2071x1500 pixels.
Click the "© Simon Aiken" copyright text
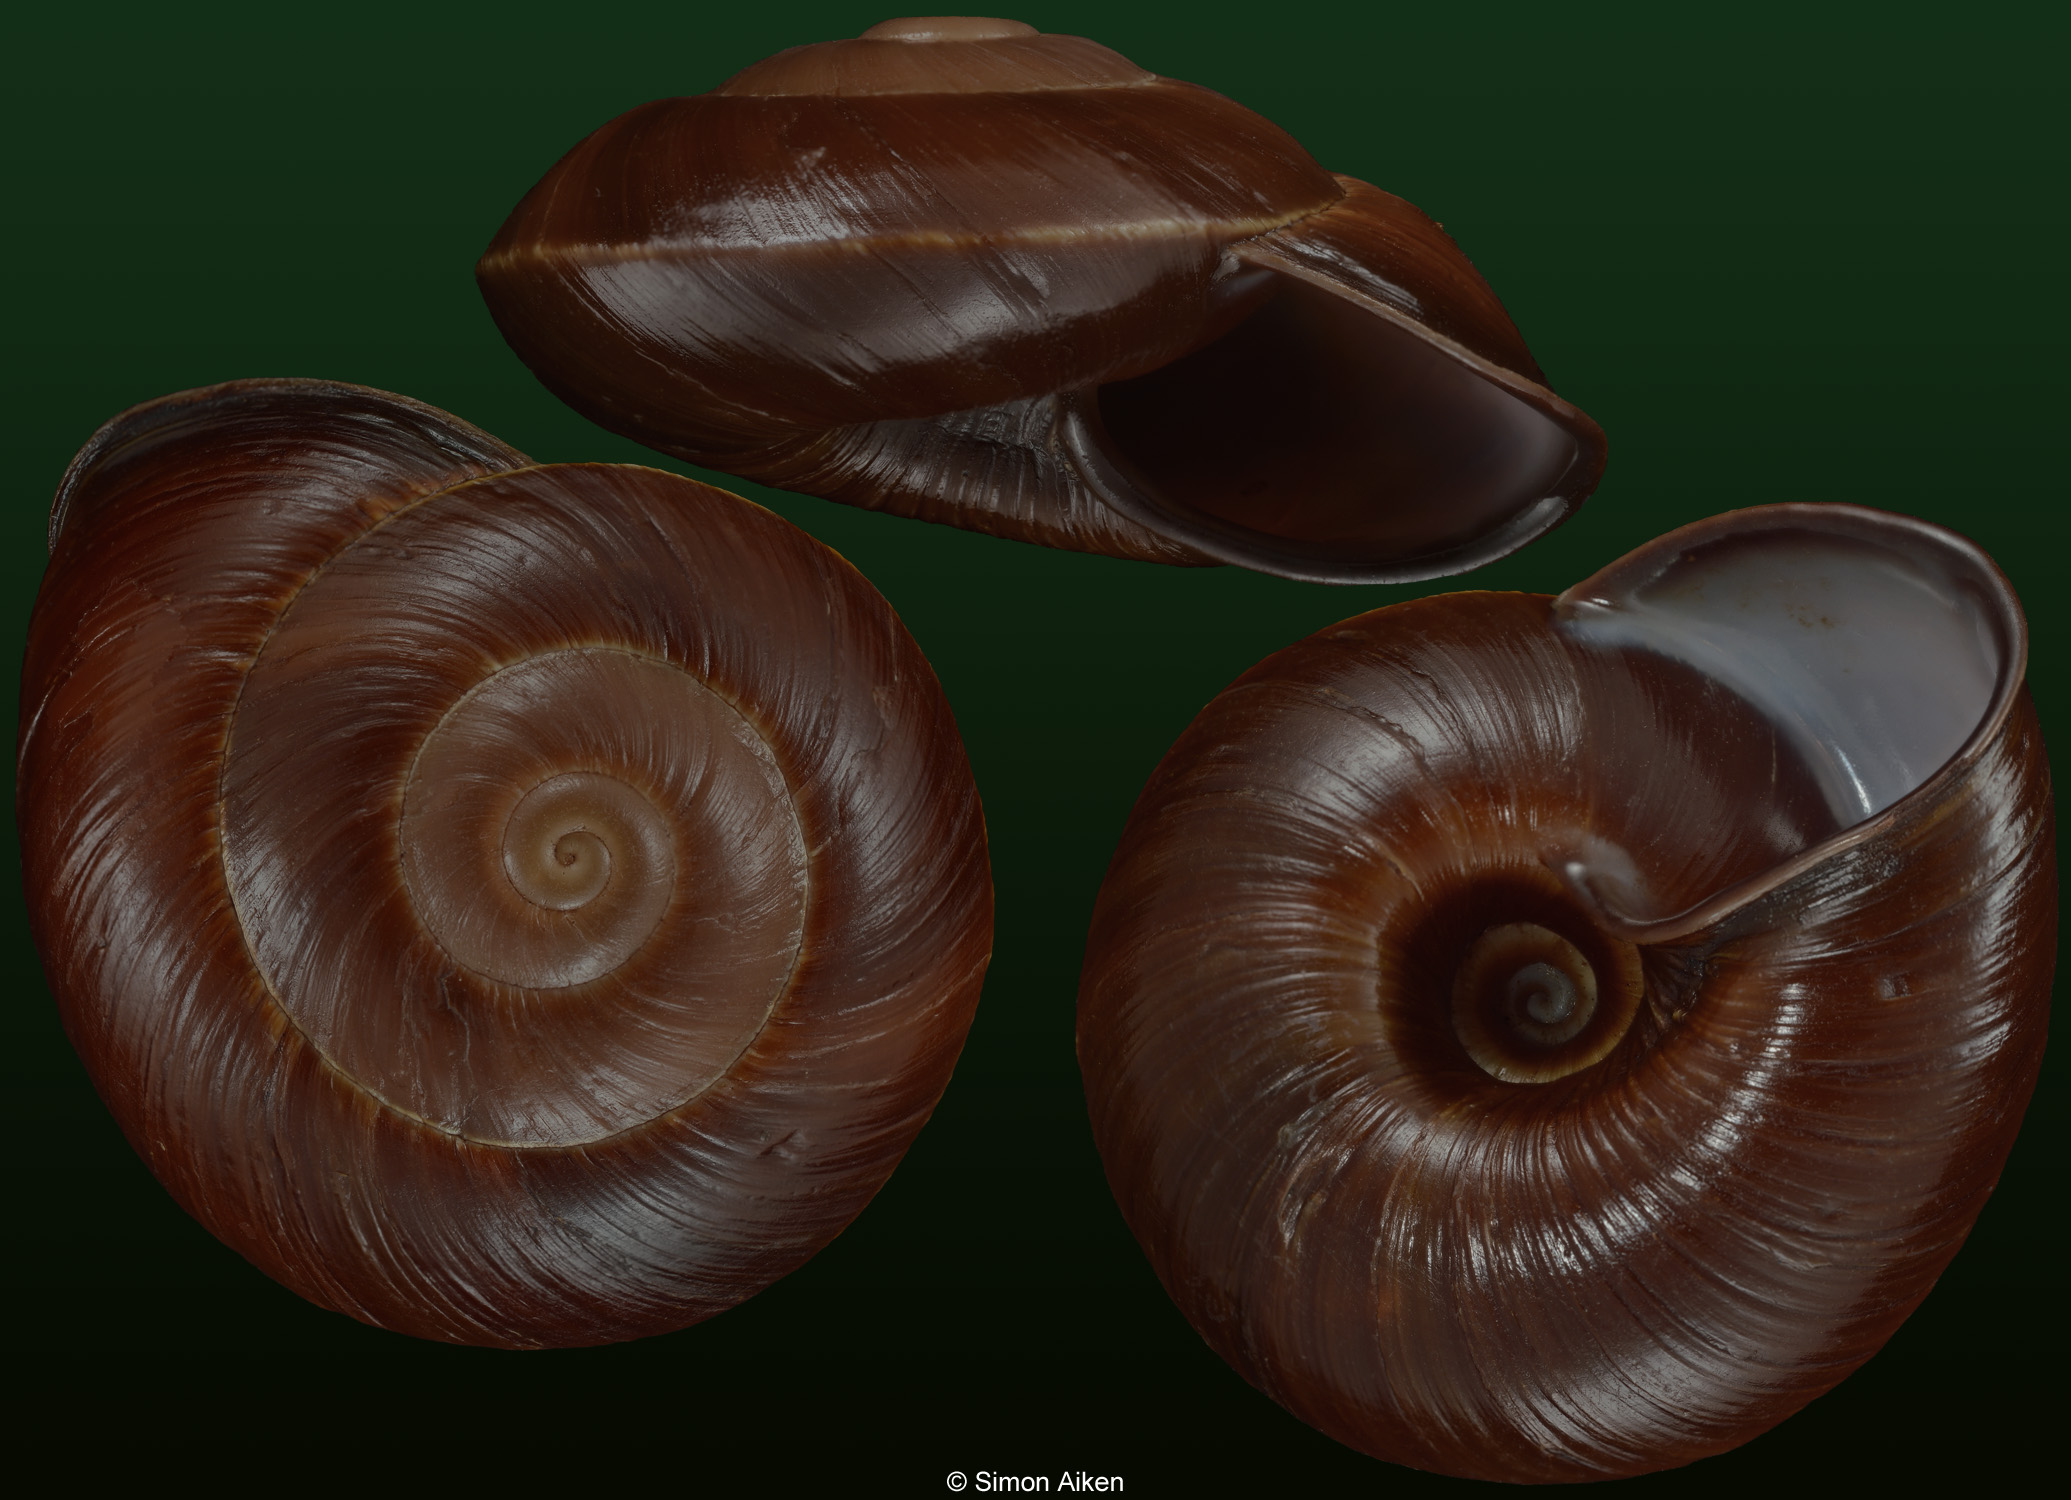[x=1035, y=1481]
